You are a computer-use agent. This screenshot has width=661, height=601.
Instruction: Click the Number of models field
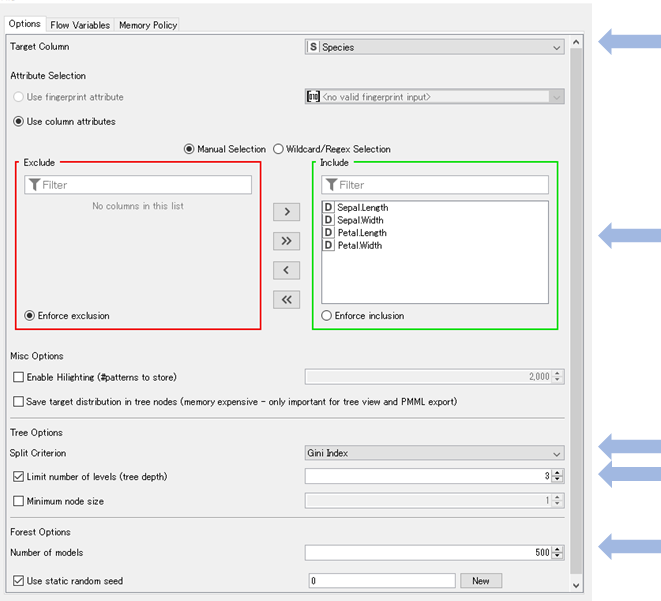428,553
